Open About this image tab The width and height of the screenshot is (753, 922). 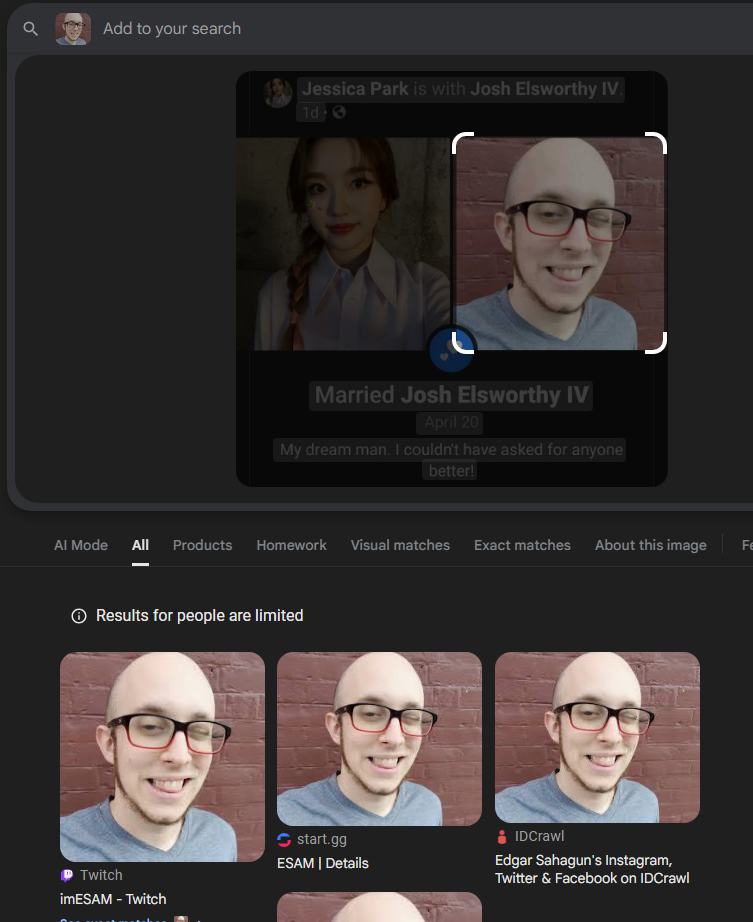651,545
